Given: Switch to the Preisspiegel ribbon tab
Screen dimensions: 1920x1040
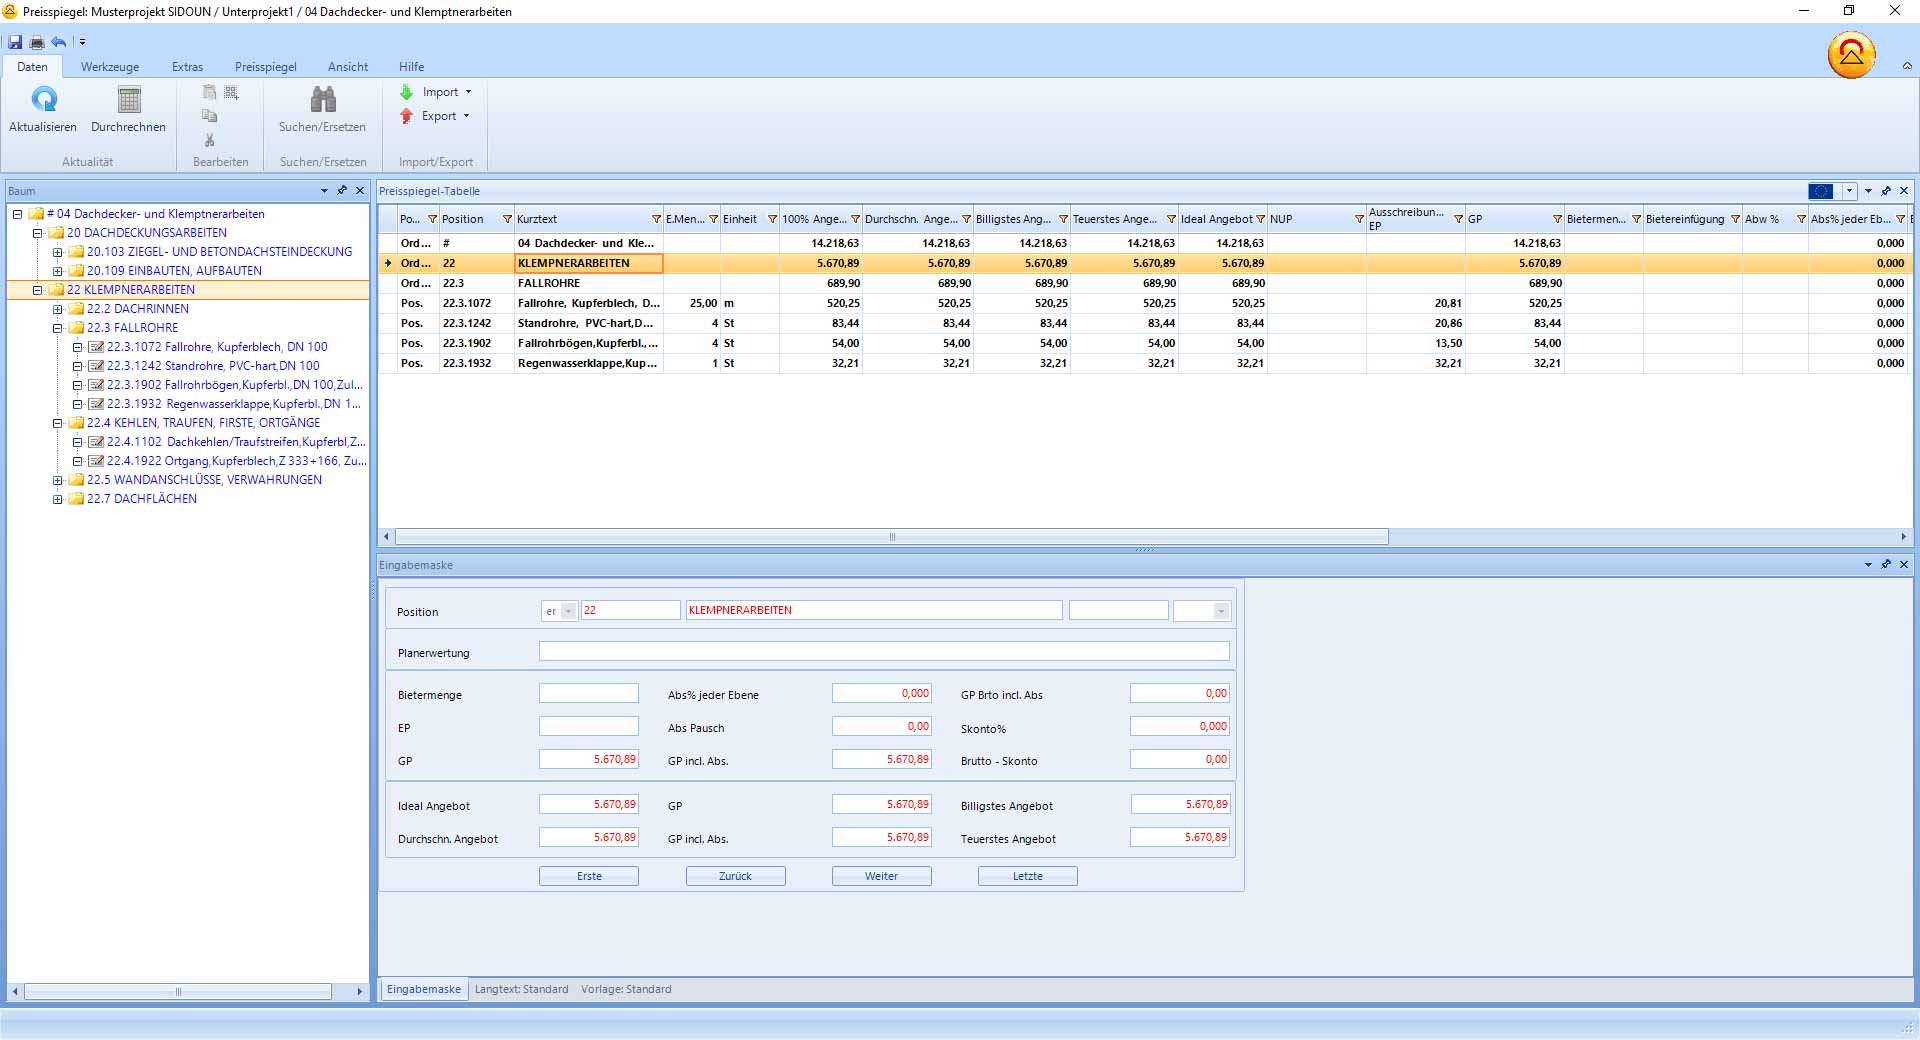Looking at the screenshot, I should [x=265, y=67].
